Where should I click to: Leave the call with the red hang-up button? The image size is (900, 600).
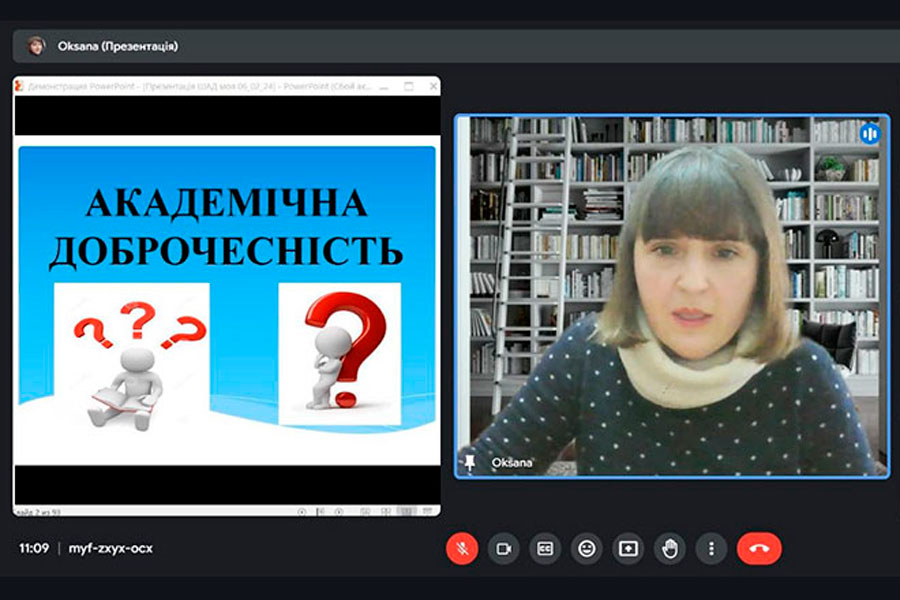coord(759,549)
